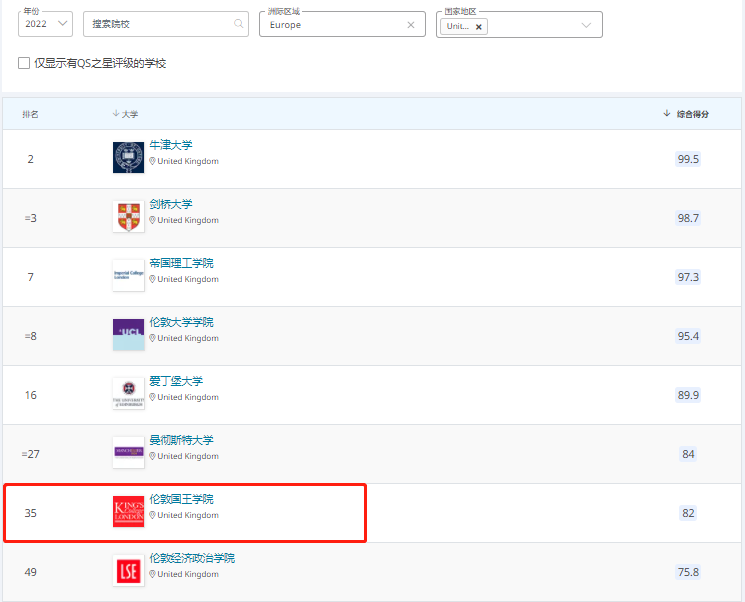
Task: Click the Imperial College London logo
Action: point(128,275)
